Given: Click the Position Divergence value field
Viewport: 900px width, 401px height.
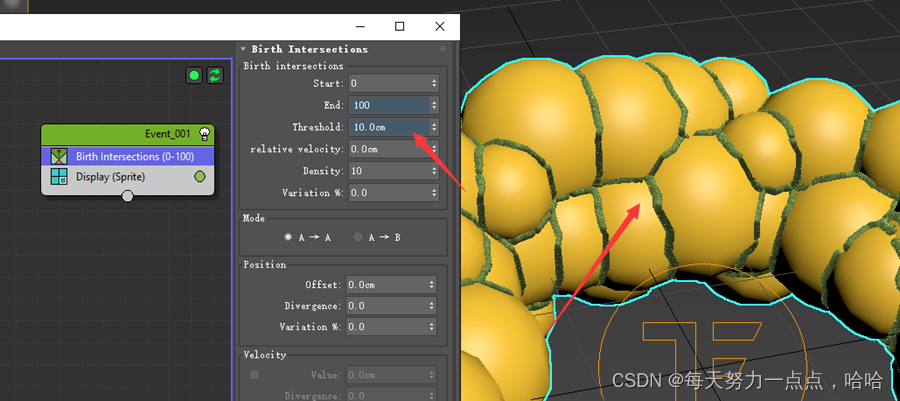Looking at the screenshot, I should [386, 306].
